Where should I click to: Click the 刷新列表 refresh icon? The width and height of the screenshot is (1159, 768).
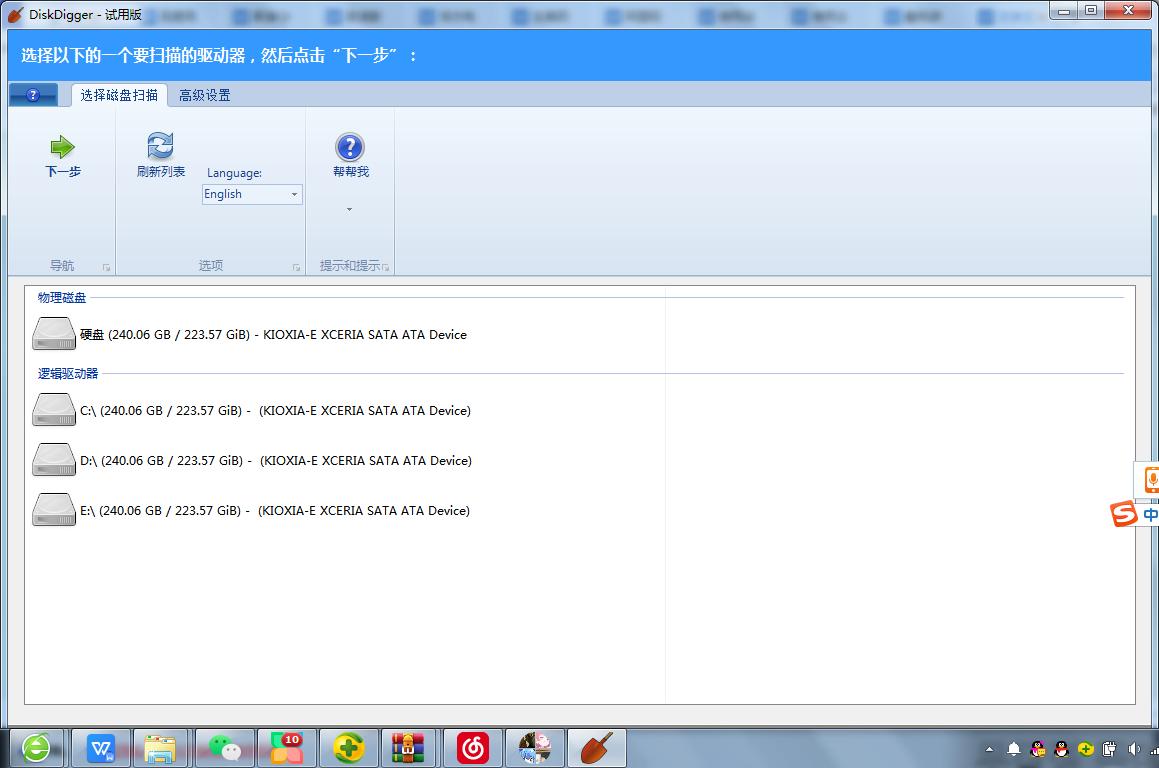[x=160, y=144]
